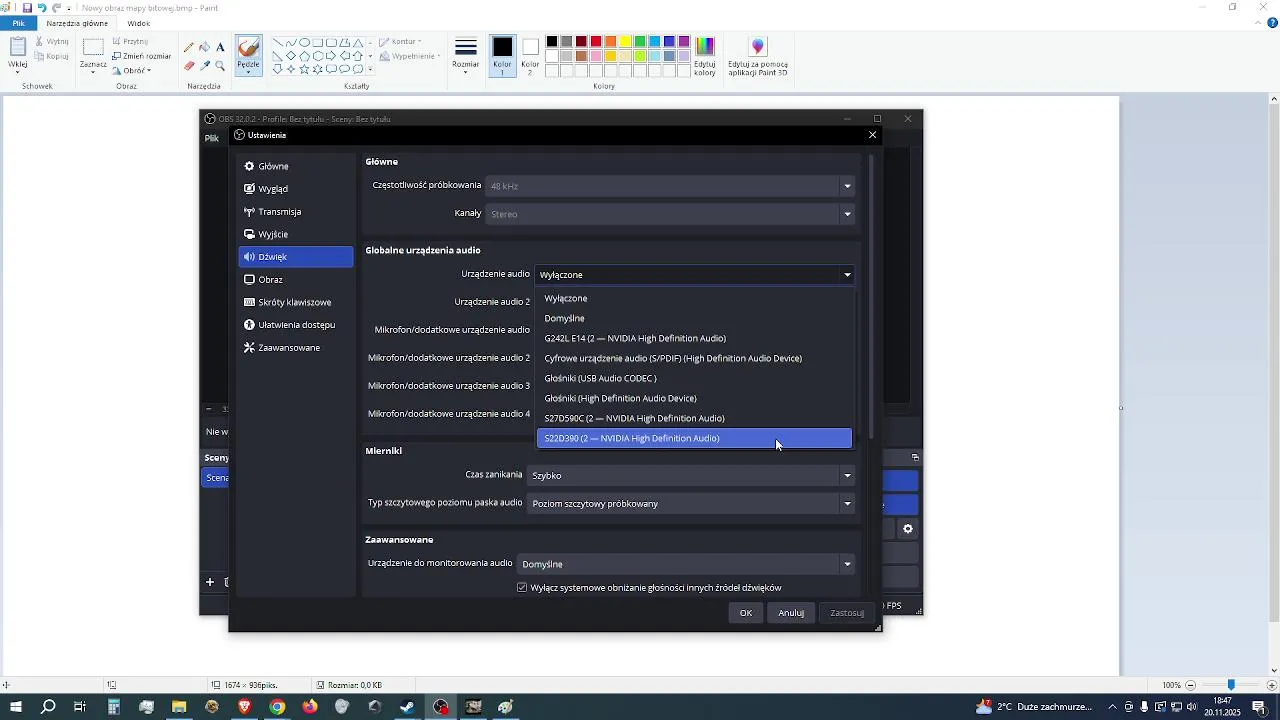Select Kolor 1 foreground color box
The image size is (1280, 720).
(502, 55)
